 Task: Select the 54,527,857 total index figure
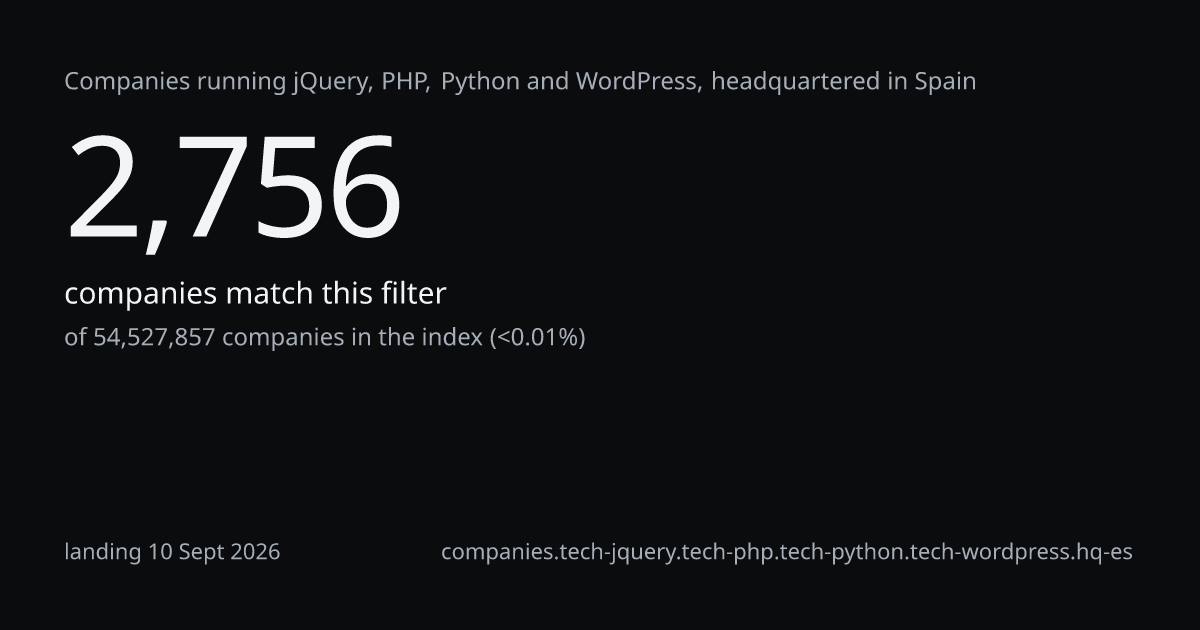tap(154, 338)
